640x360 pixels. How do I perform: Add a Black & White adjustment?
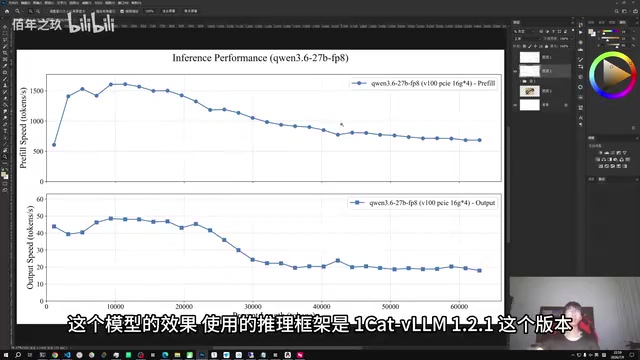point(609,160)
